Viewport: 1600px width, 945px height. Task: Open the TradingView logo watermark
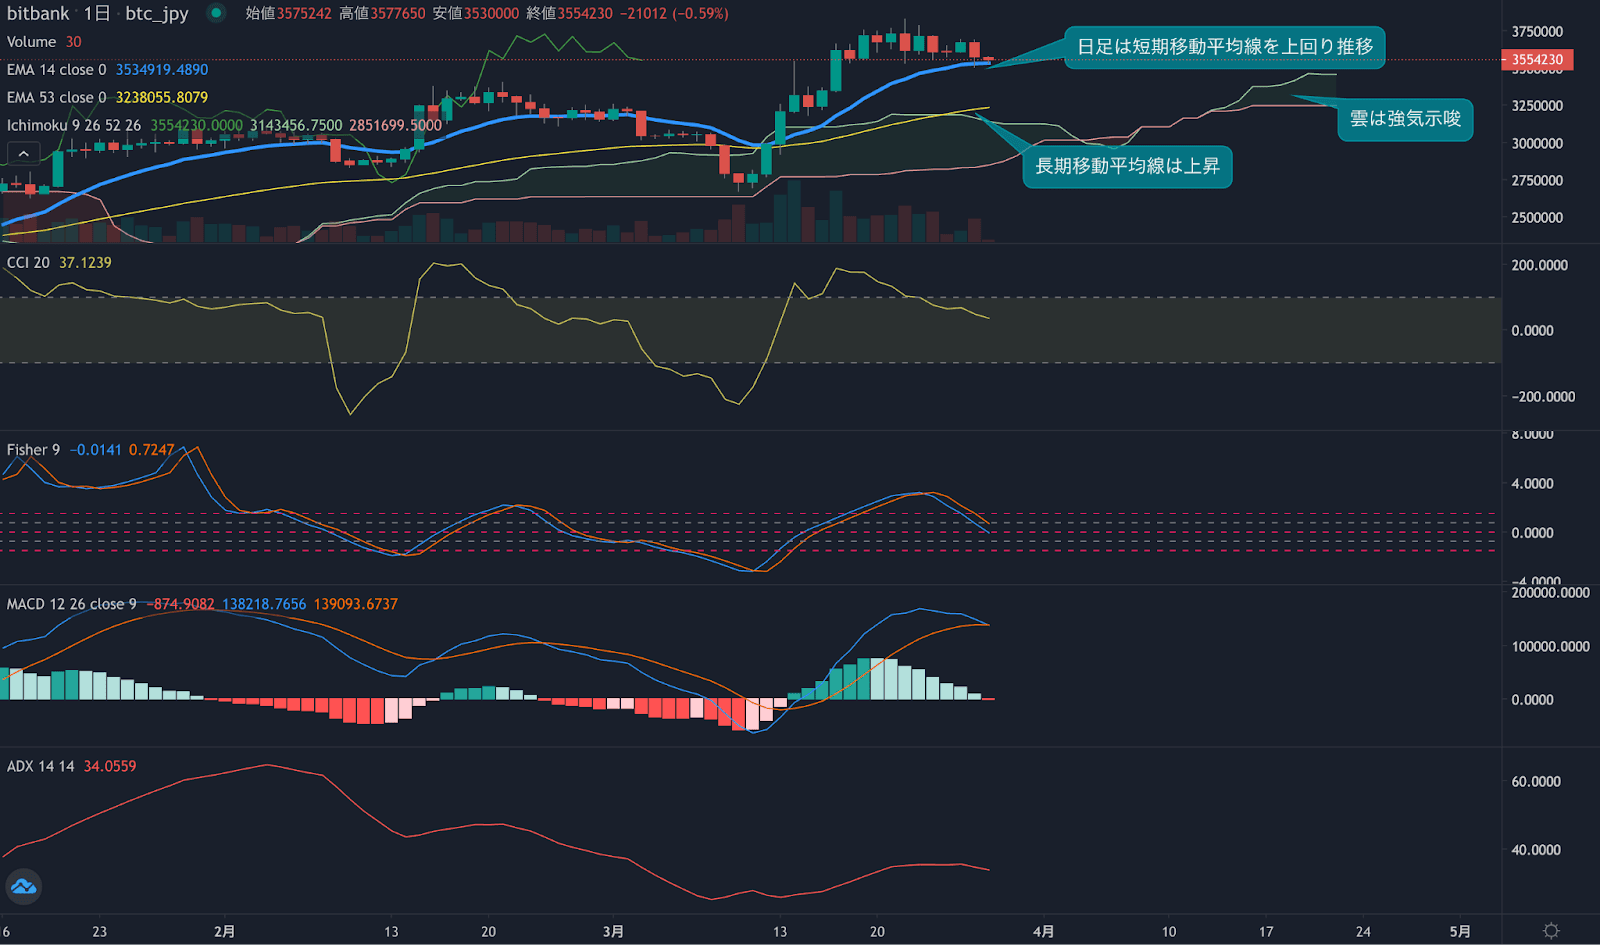(23, 885)
